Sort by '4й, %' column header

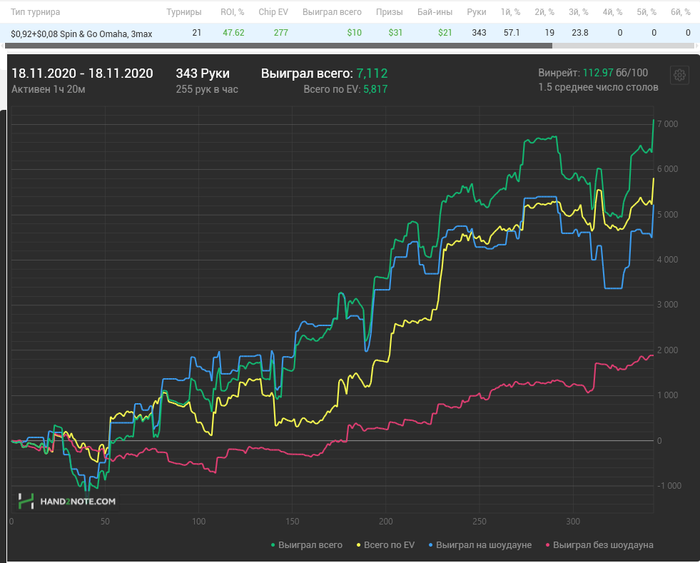point(612,12)
